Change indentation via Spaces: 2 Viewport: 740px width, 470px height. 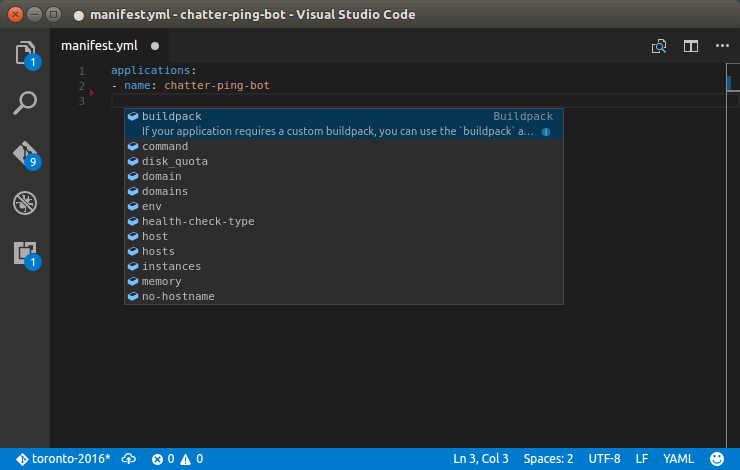pos(548,459)
